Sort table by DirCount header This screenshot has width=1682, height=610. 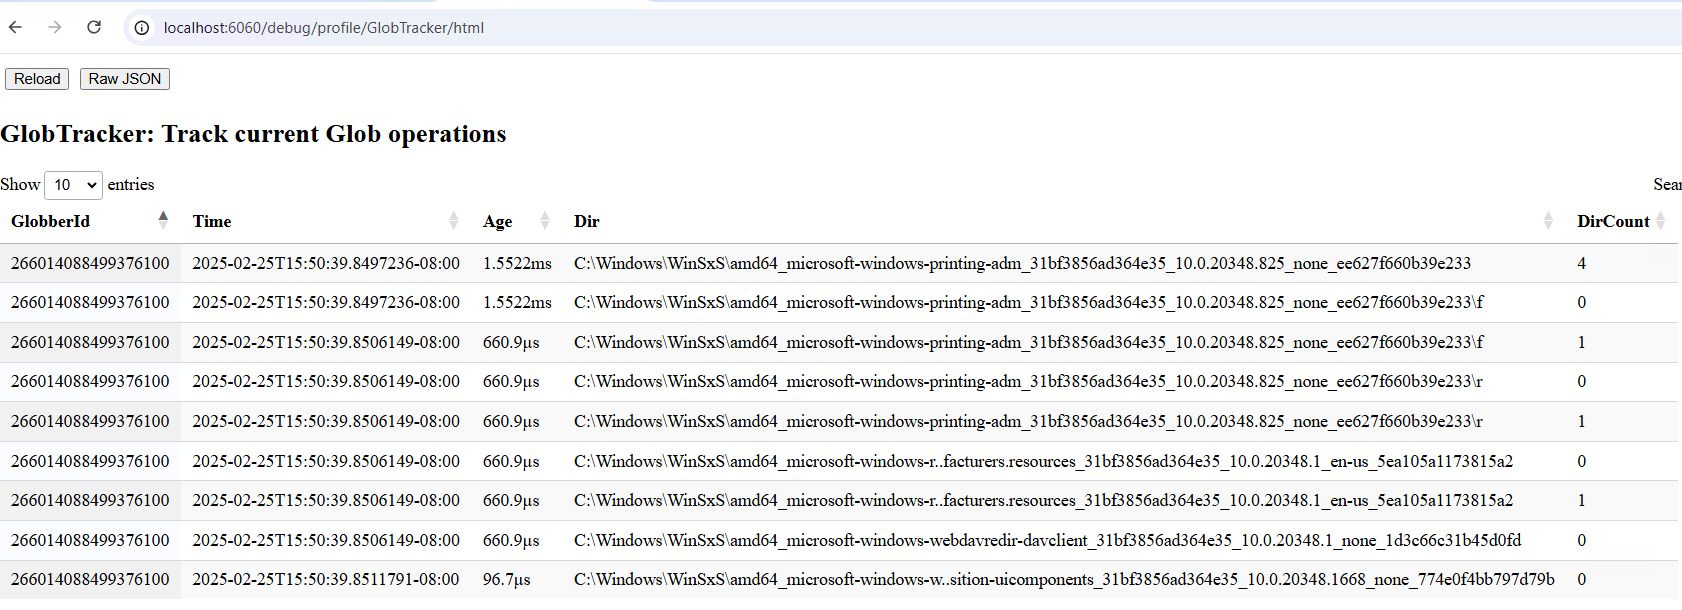tap(1613, 221)
